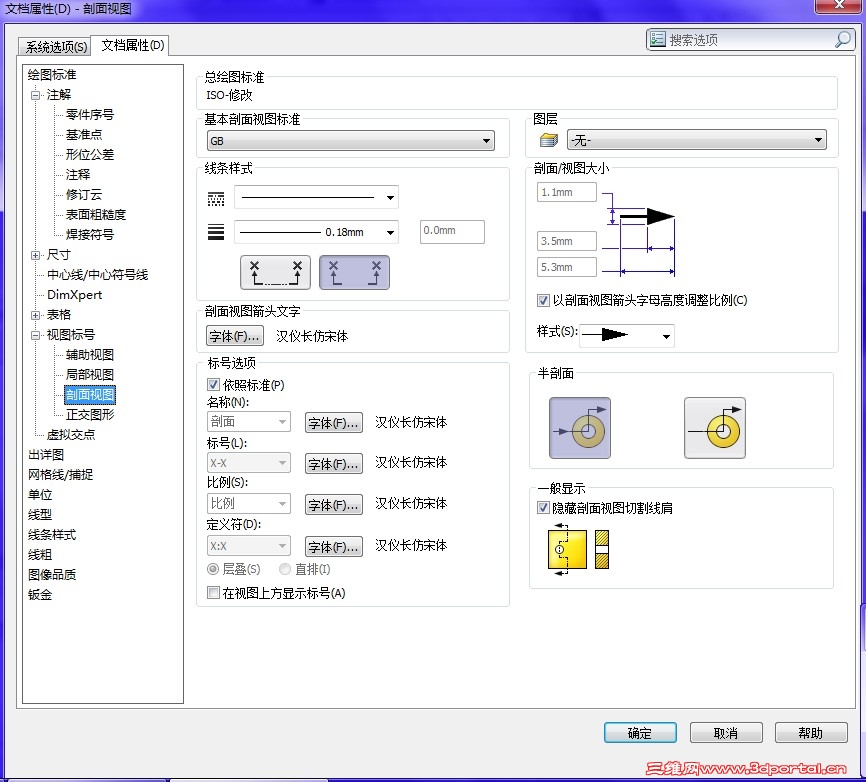Click 字体 button beside 名称 field

[x=334, y=423]
